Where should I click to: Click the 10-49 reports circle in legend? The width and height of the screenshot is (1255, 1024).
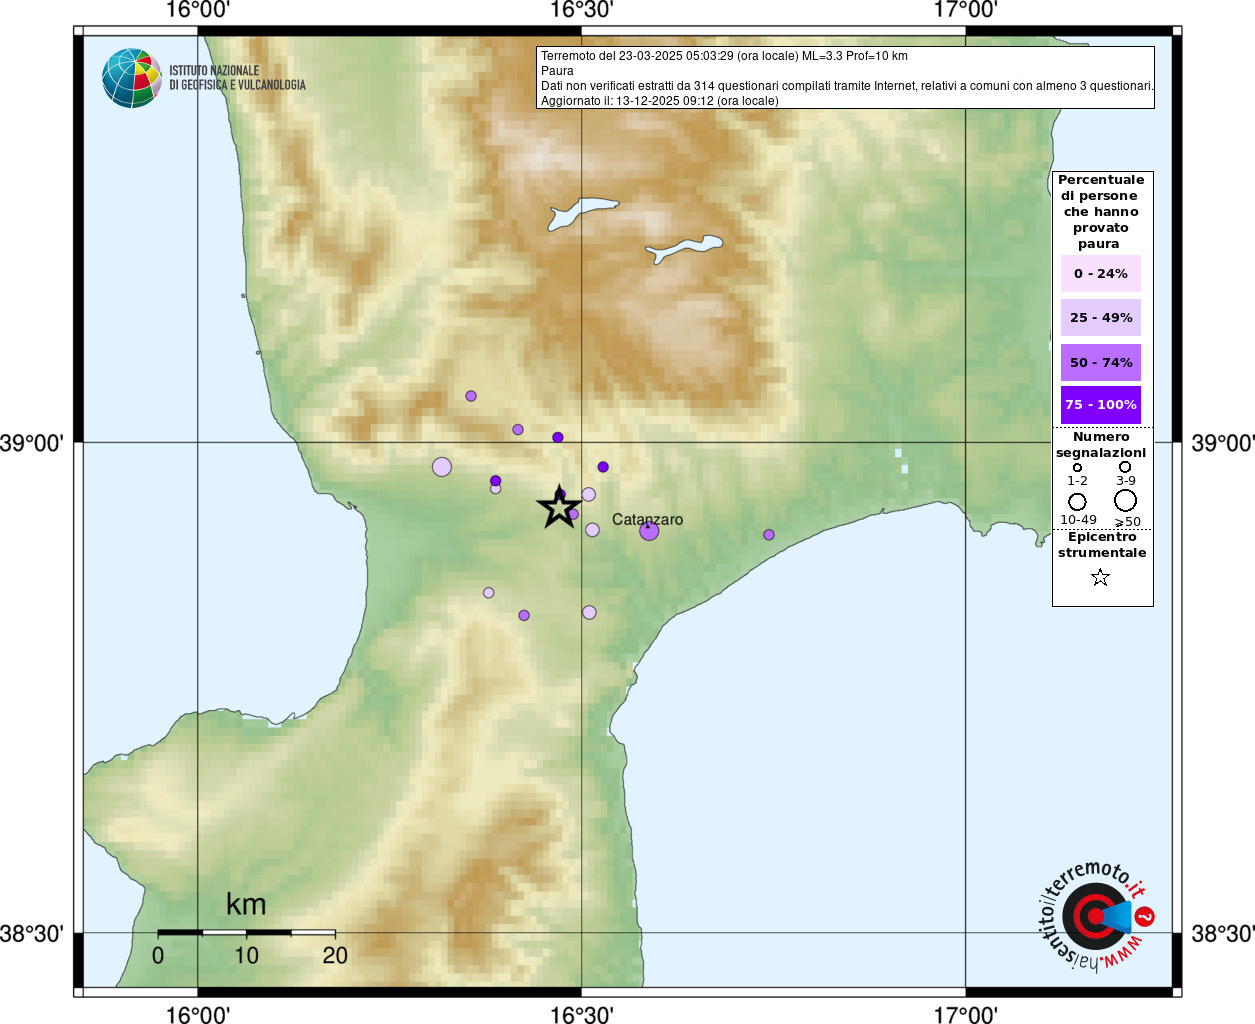coord(1077,501)
